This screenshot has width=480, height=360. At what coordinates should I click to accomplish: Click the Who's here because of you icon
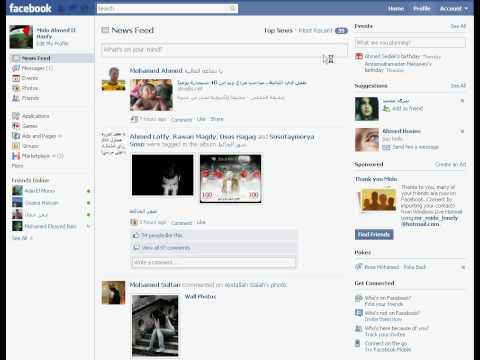click(x=358, y=328)
